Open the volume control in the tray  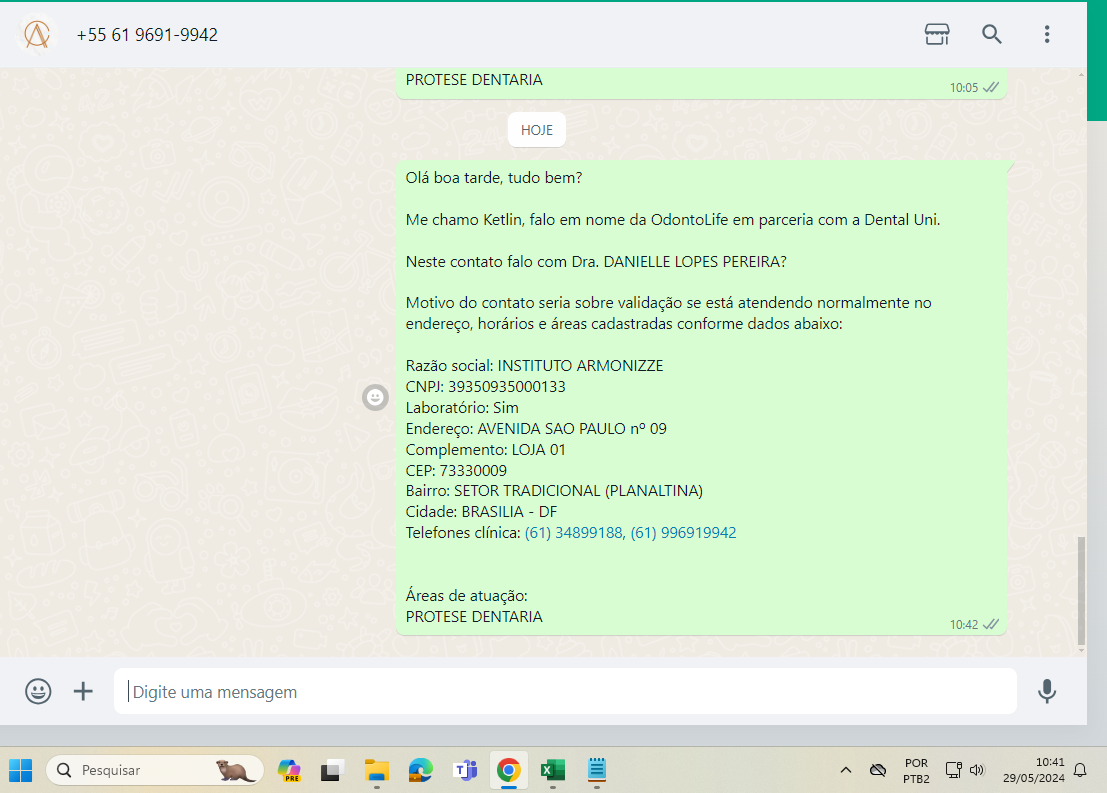click(977, 770)
